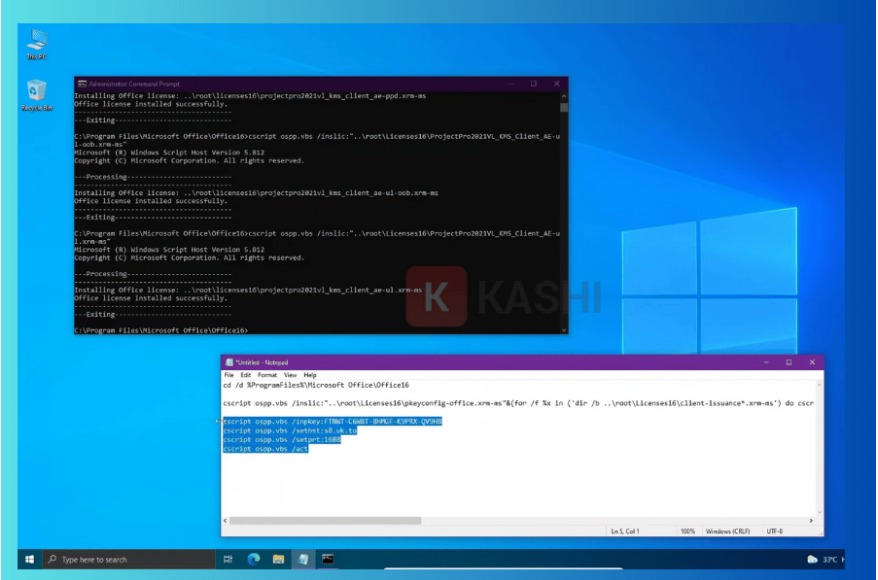Switch to Command Prompt via taskbar icon

tap(328, 559)
